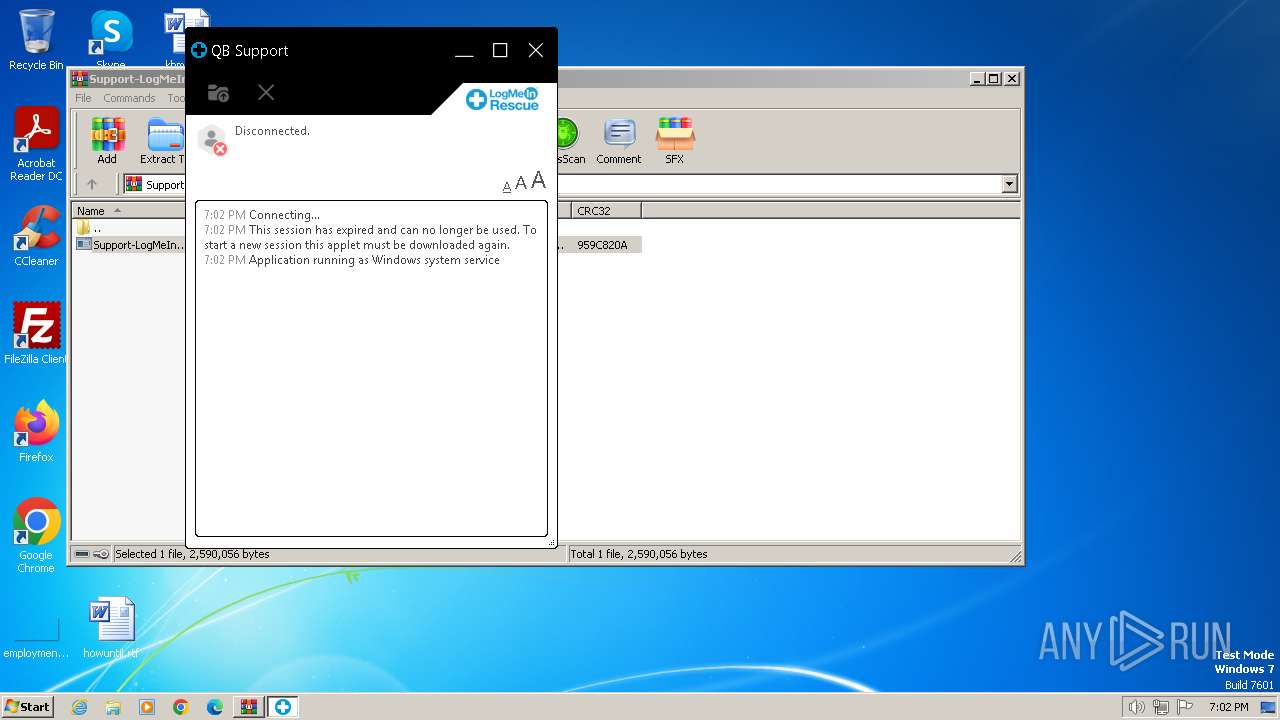Click the WinRAR status bar drive icon
The height and width of the screenshot is (720, 1280).
point(82,554)
